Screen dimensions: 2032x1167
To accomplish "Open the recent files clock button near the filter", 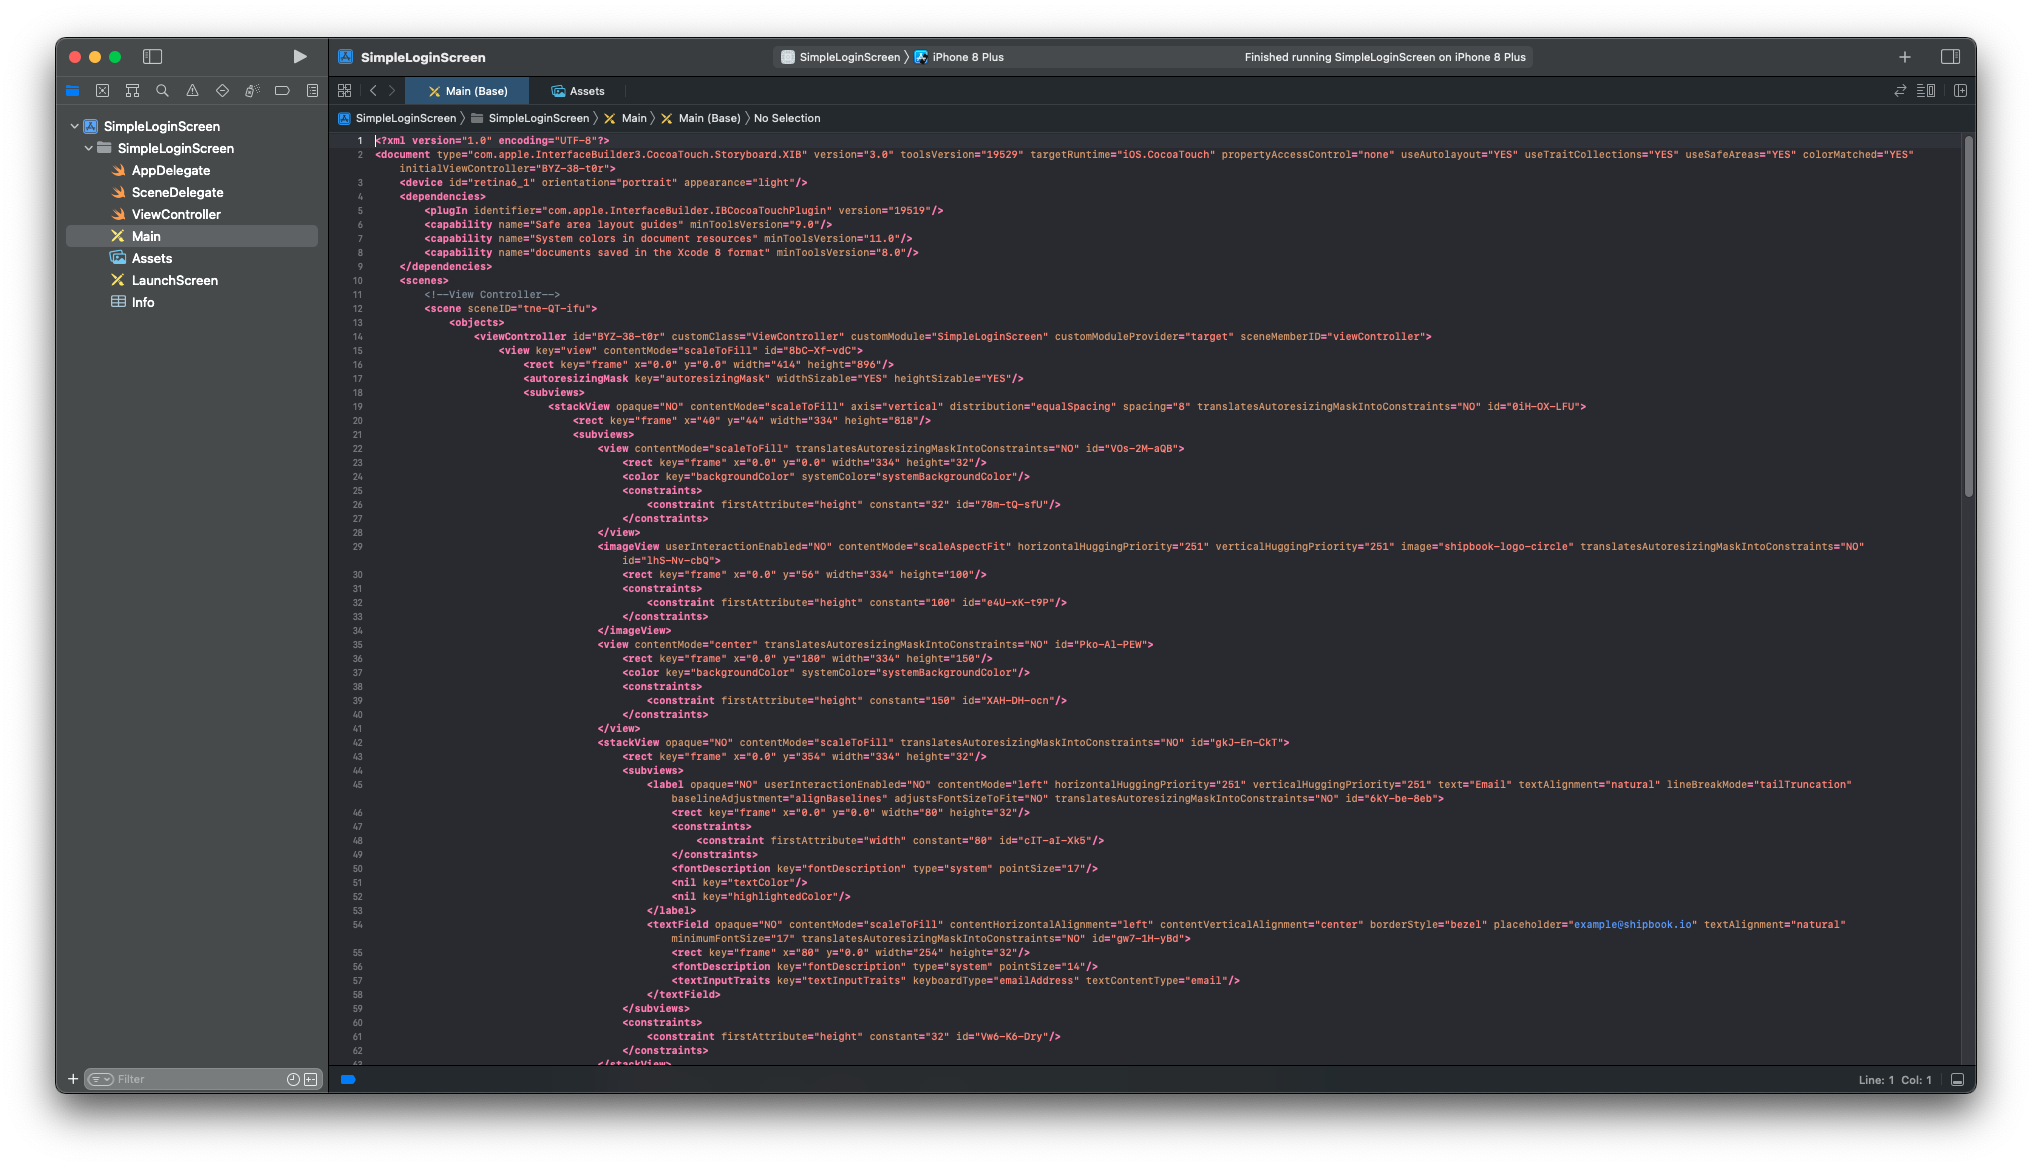I will point(291,1080).
